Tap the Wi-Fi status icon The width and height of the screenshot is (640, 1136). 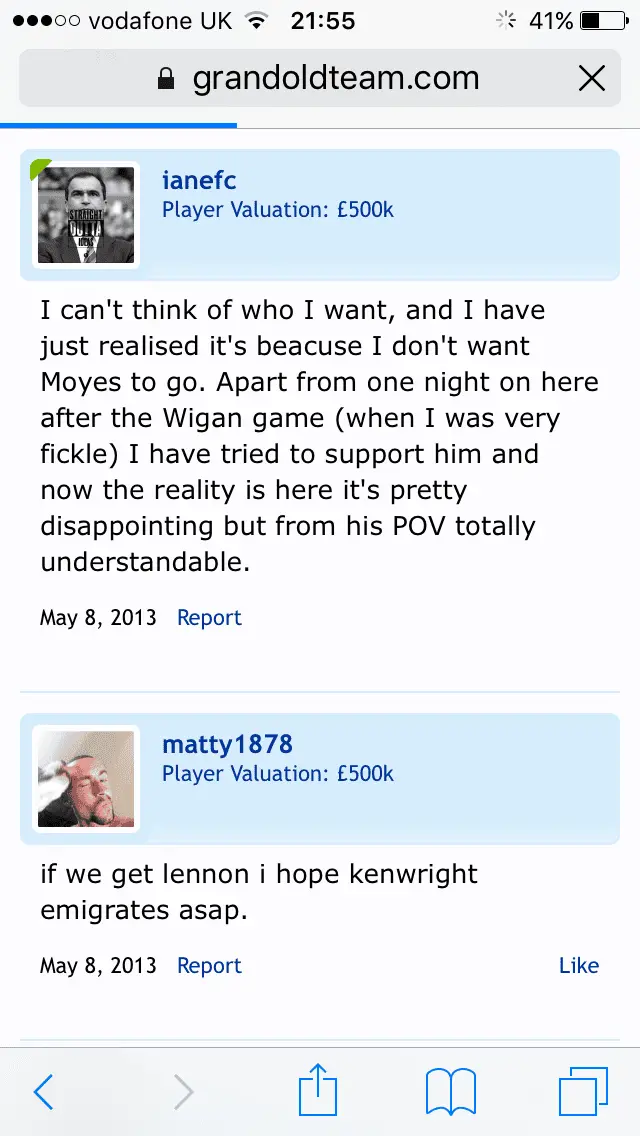coord(257,21)
